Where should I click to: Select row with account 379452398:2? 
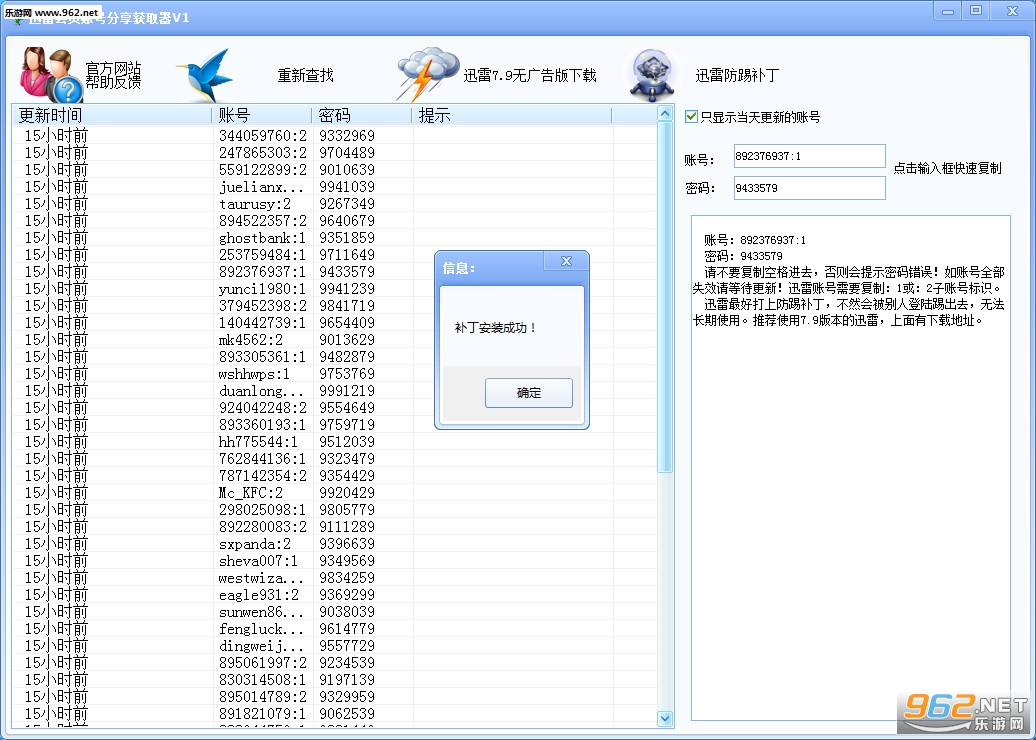[x=334, y=306]
